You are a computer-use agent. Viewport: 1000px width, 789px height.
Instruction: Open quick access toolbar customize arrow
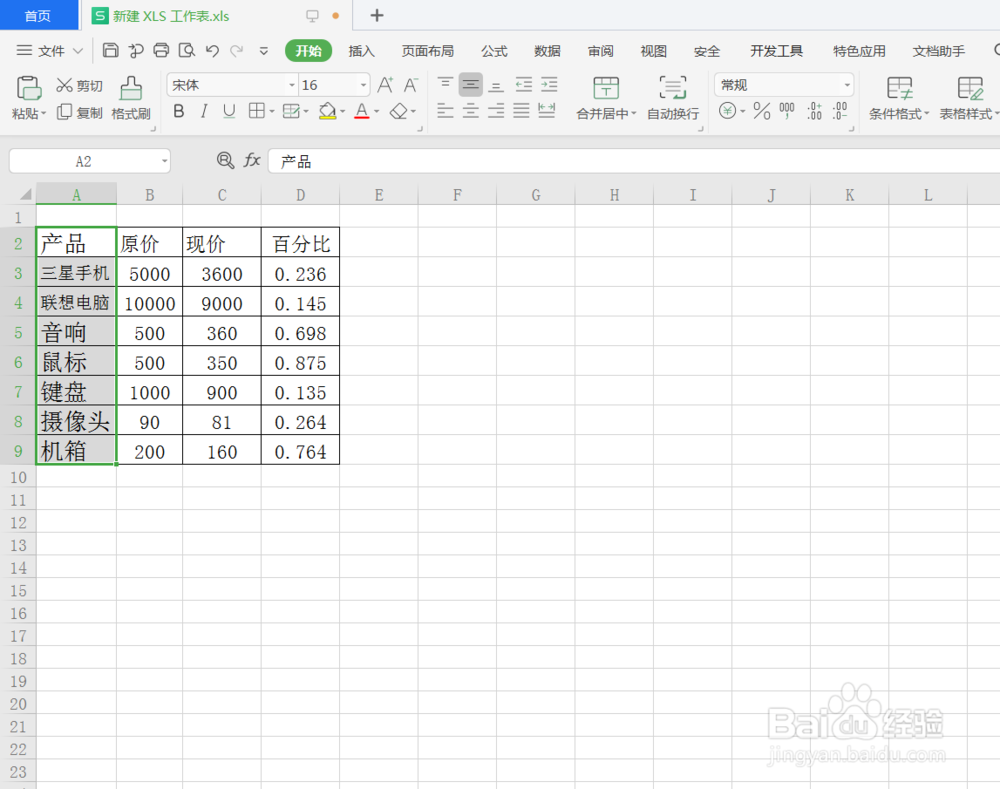click(x=263, y=51)
